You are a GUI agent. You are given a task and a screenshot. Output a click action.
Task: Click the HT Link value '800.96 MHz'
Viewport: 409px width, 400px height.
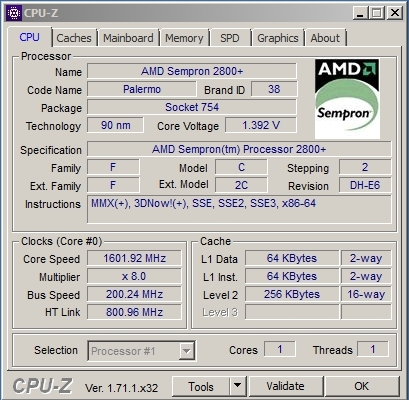click(134, 312)
